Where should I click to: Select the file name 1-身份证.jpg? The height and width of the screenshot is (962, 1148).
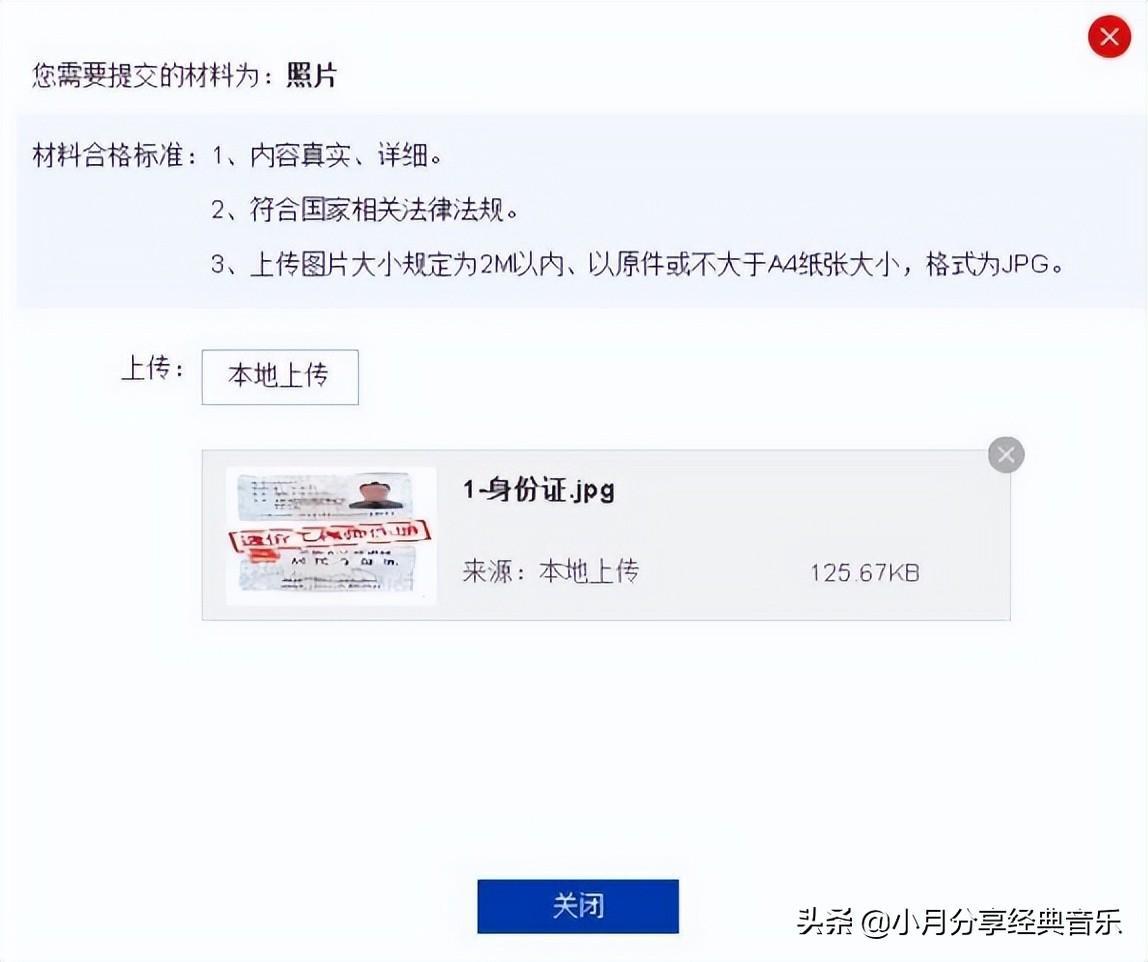pos(538,490)
